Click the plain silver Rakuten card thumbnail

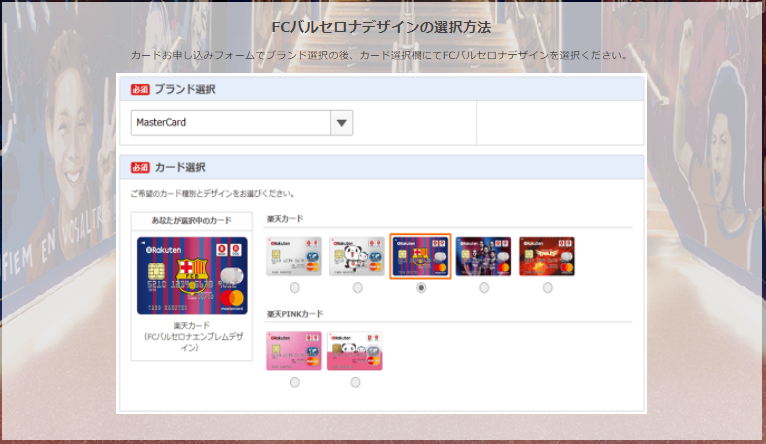294,256
